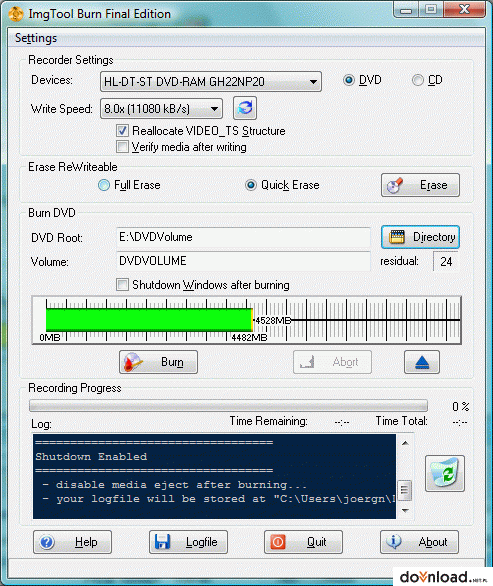Clear the log with recycle bin icon
Viewport: 493px width, 586px height.
click(x=445, y=474)
